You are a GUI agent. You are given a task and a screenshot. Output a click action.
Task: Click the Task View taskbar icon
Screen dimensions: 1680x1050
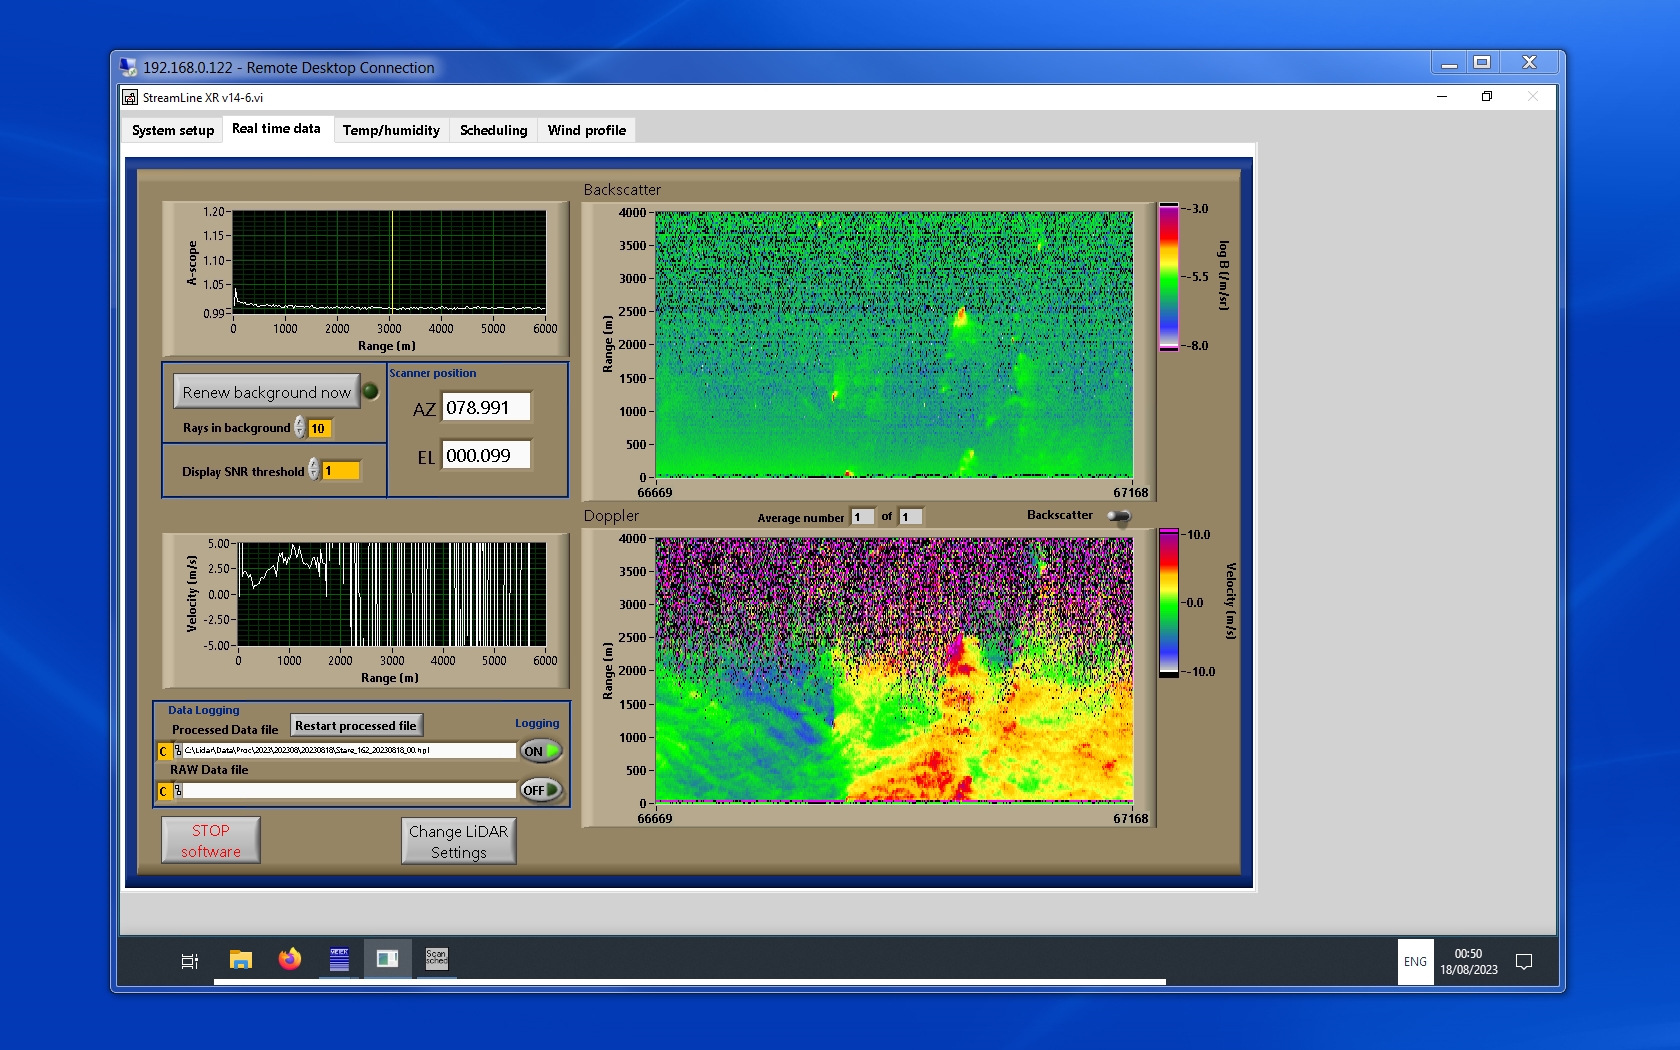189,961
